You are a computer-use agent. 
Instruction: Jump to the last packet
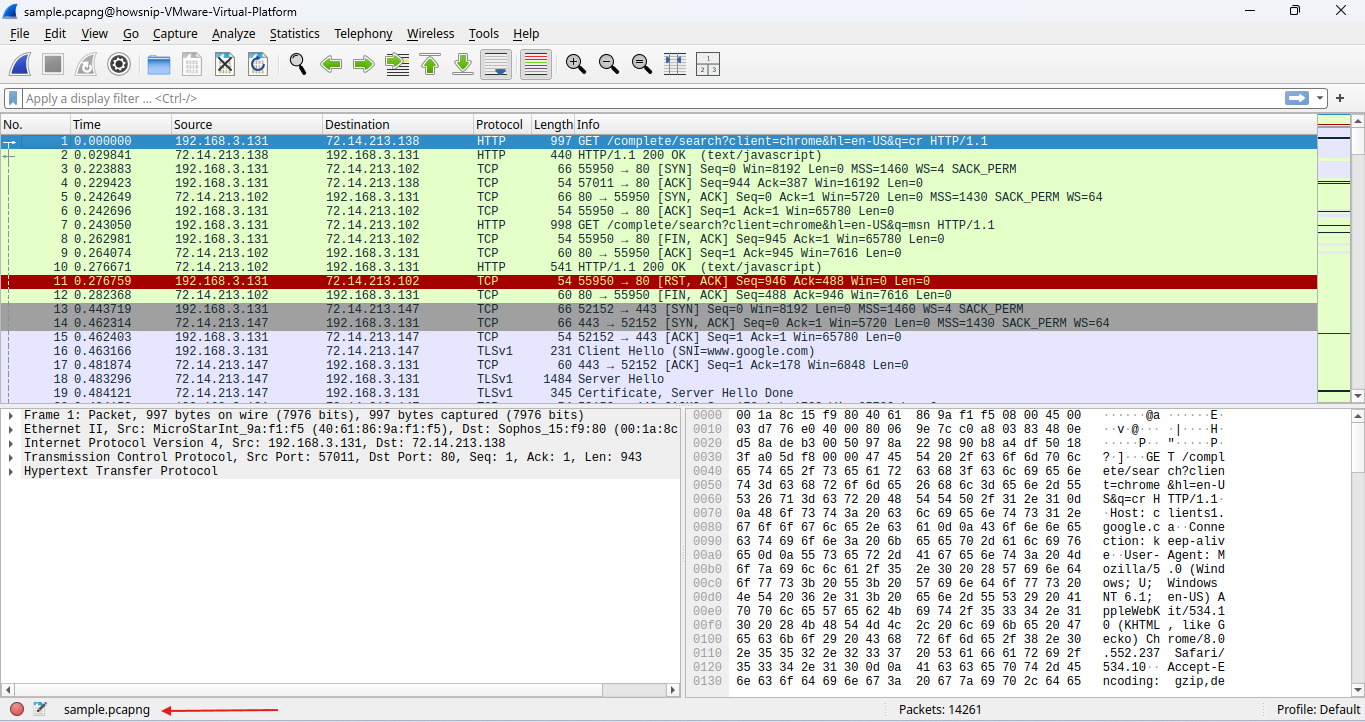[x=463, y=64]
